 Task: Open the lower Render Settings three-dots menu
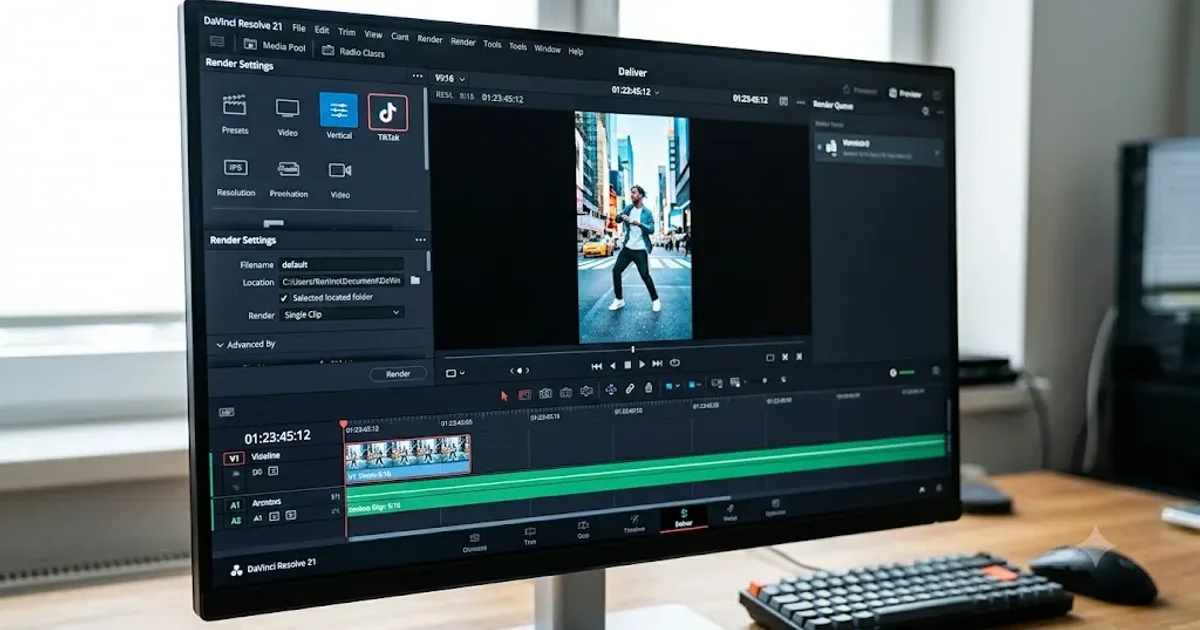tap(420, 240)
